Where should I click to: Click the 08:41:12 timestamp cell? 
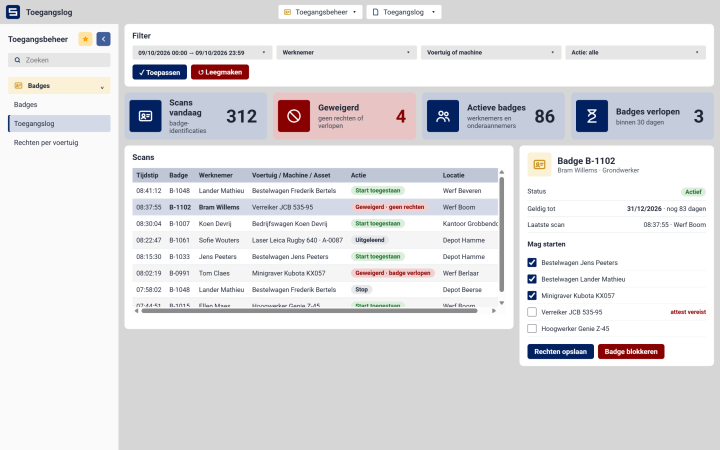click(x=149, y=191)
